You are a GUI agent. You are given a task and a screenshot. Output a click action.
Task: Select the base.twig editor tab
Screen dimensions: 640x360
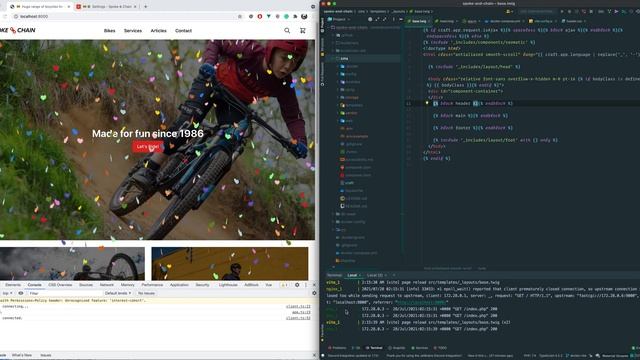[419, 21]
